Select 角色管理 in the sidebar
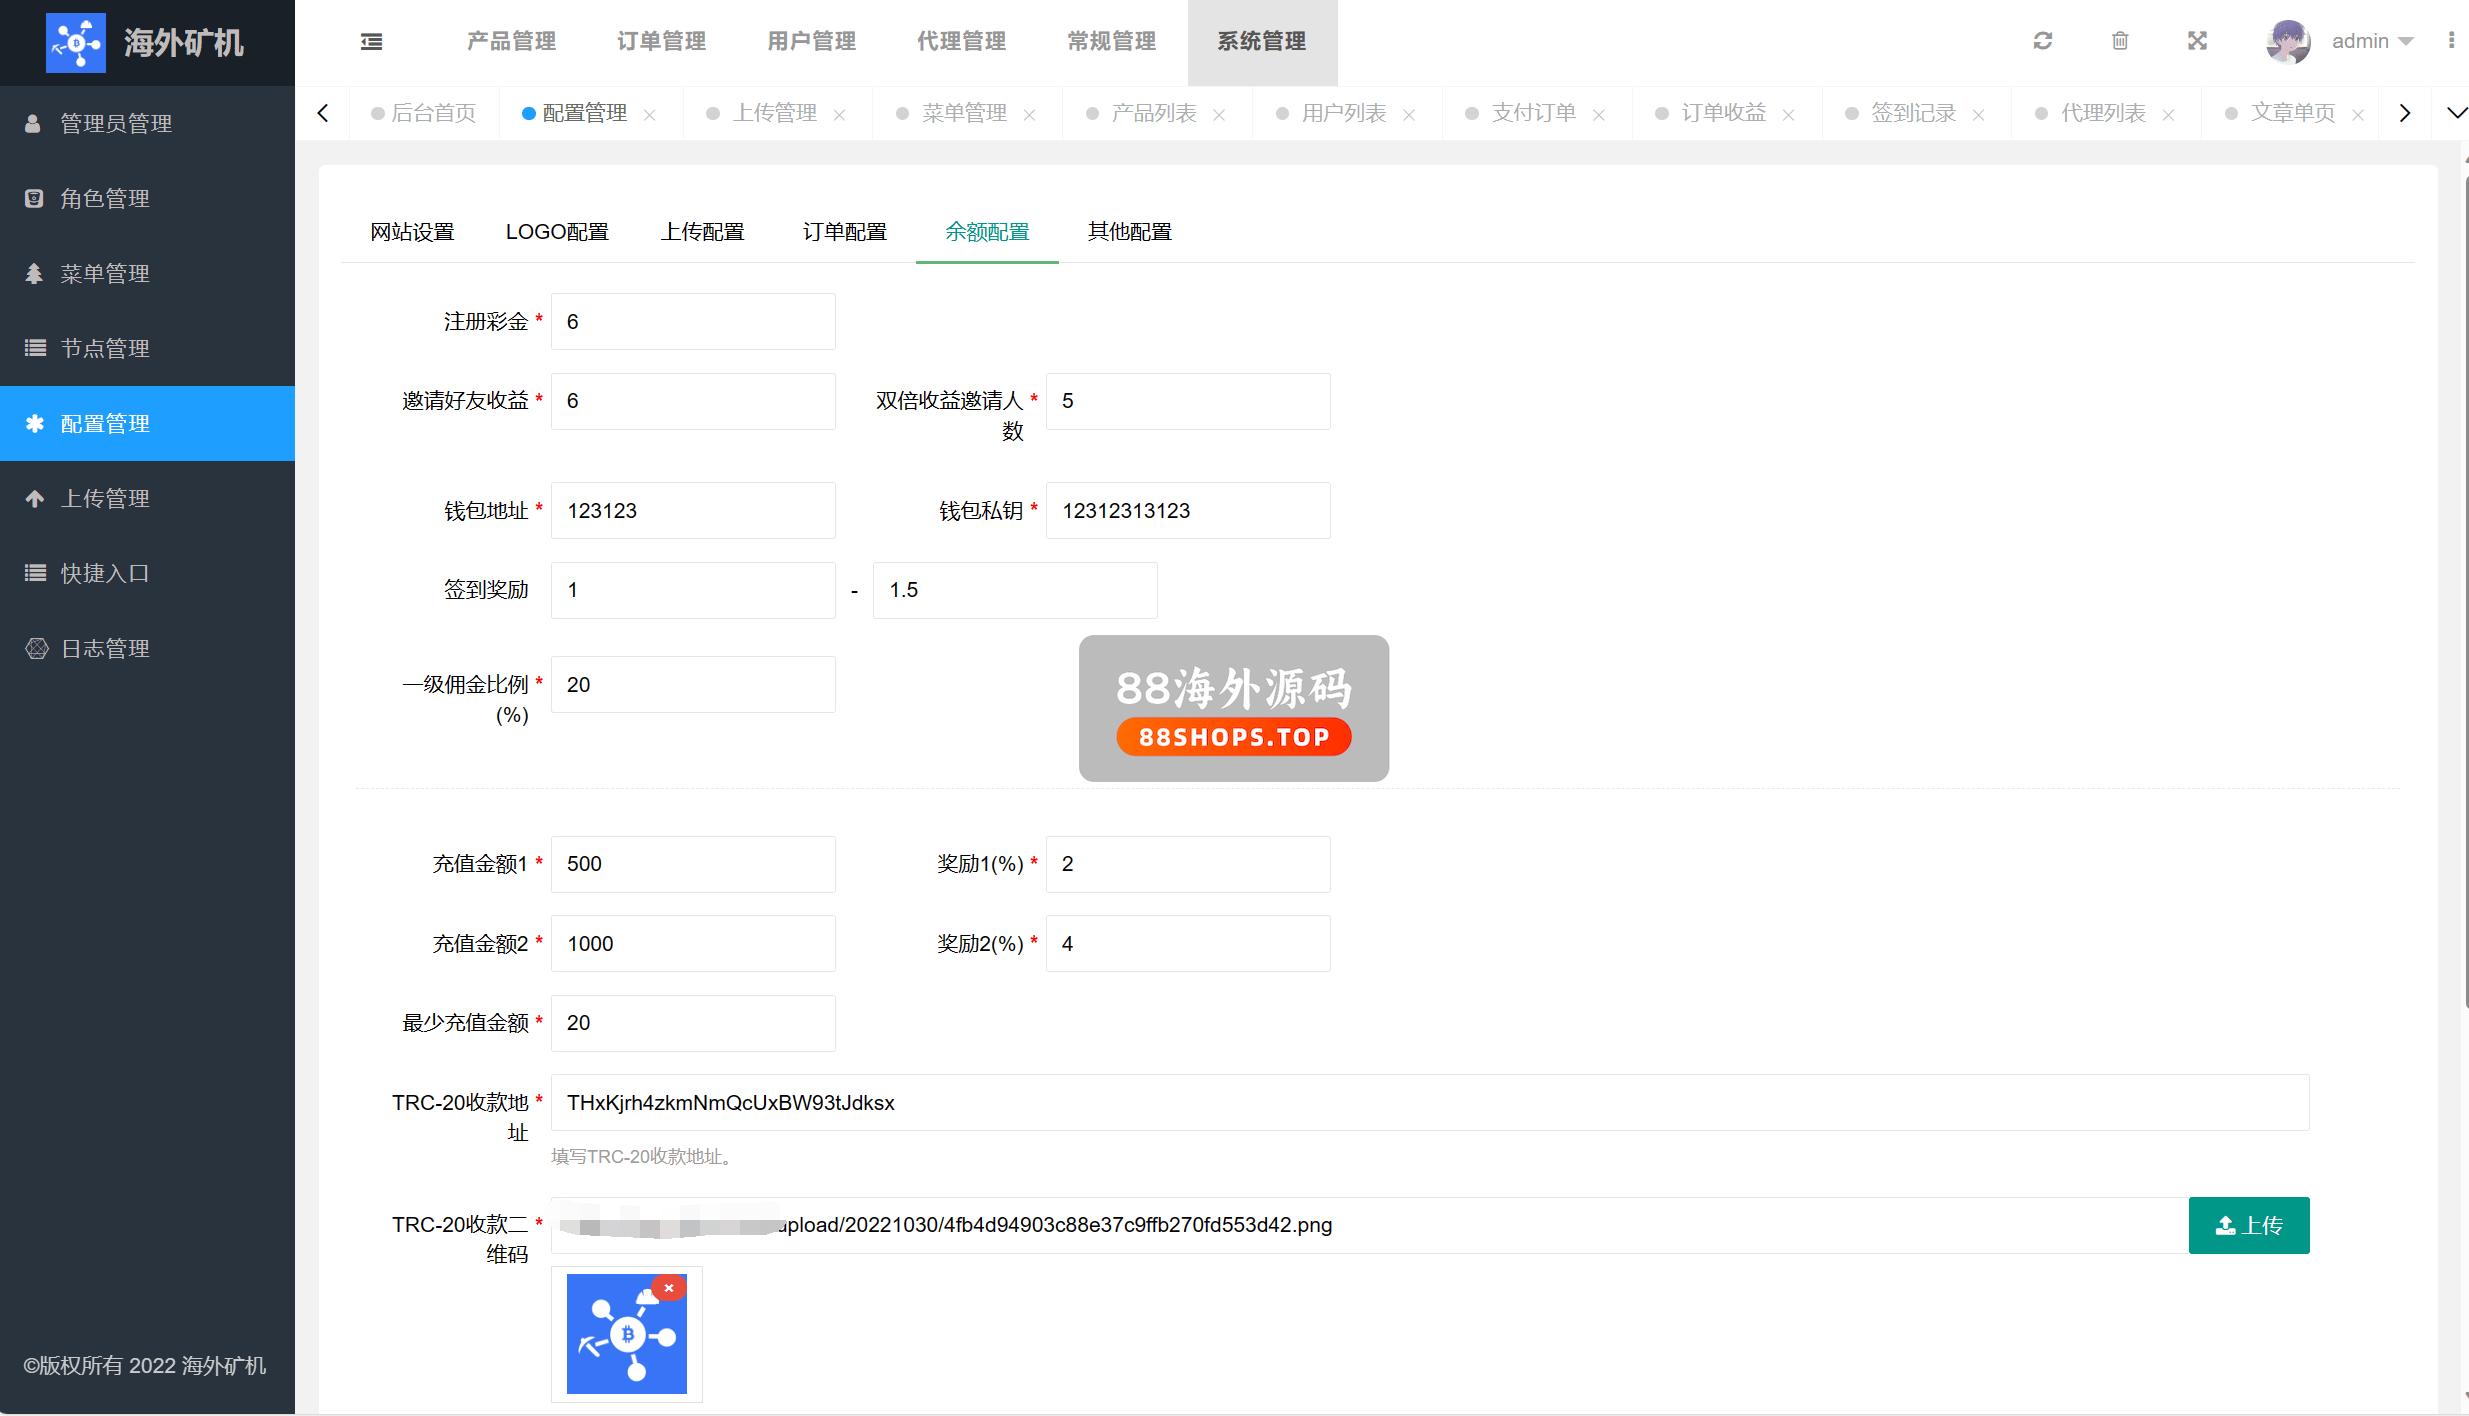This screenshot has width=2469, height=1416. tap(104, 198)
